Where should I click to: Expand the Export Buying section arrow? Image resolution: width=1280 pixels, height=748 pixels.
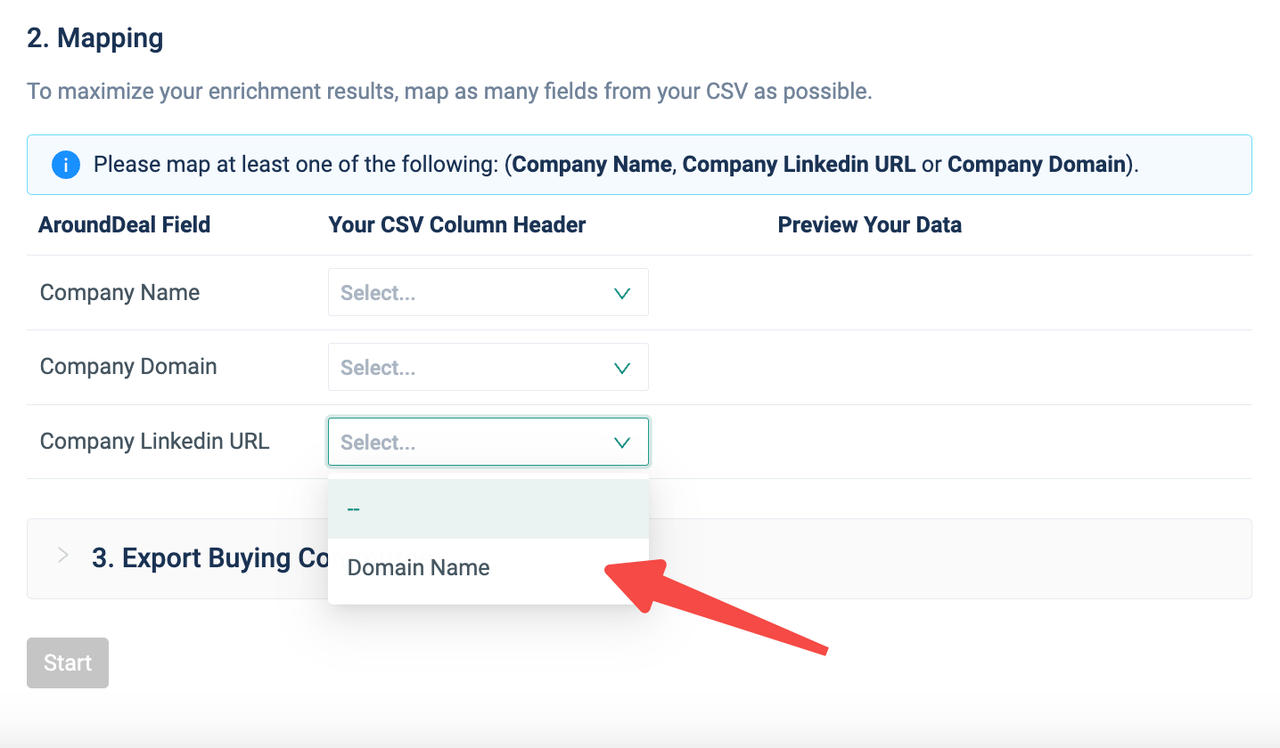[x=64, y=556]
